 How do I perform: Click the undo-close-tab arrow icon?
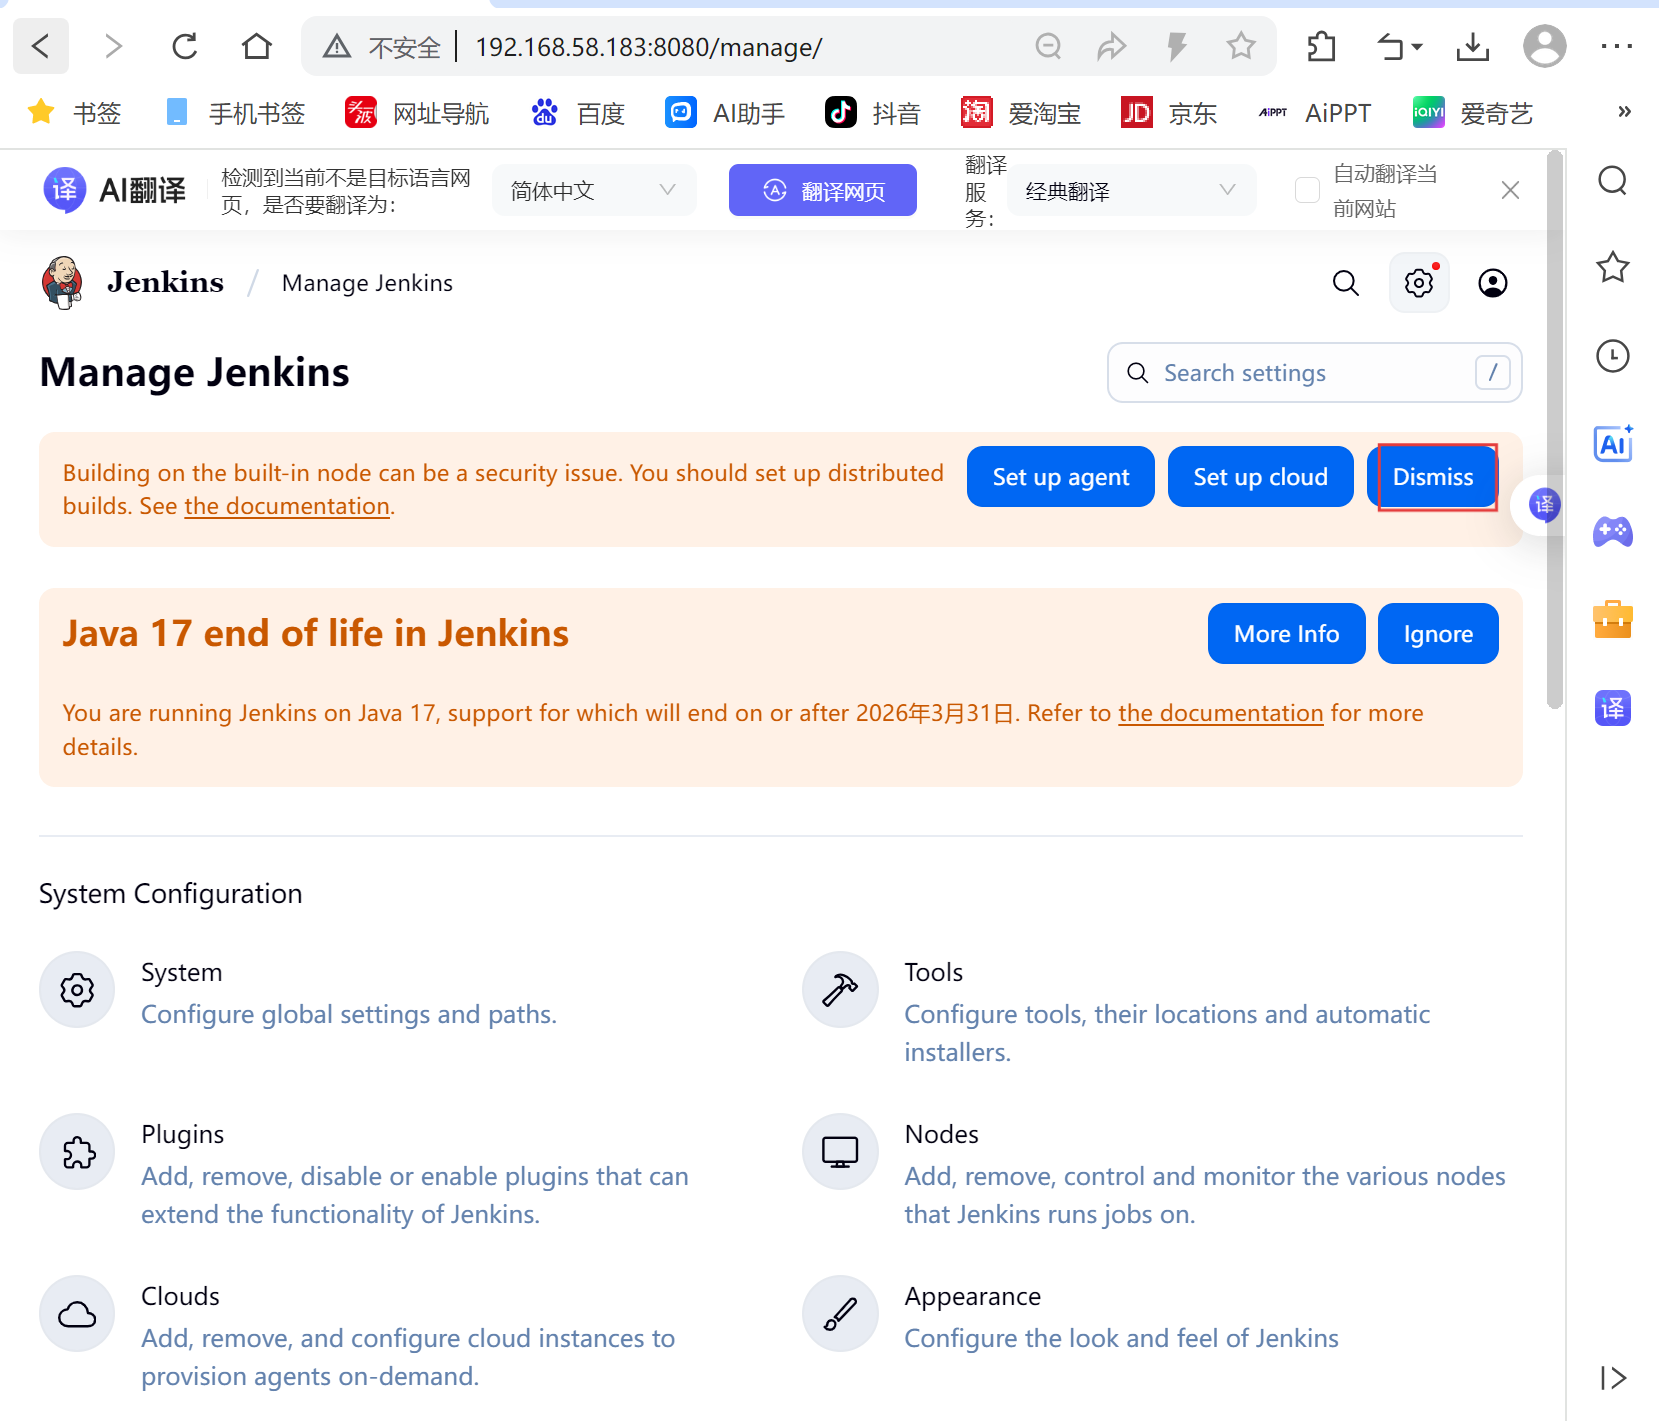click(1391, 46)
